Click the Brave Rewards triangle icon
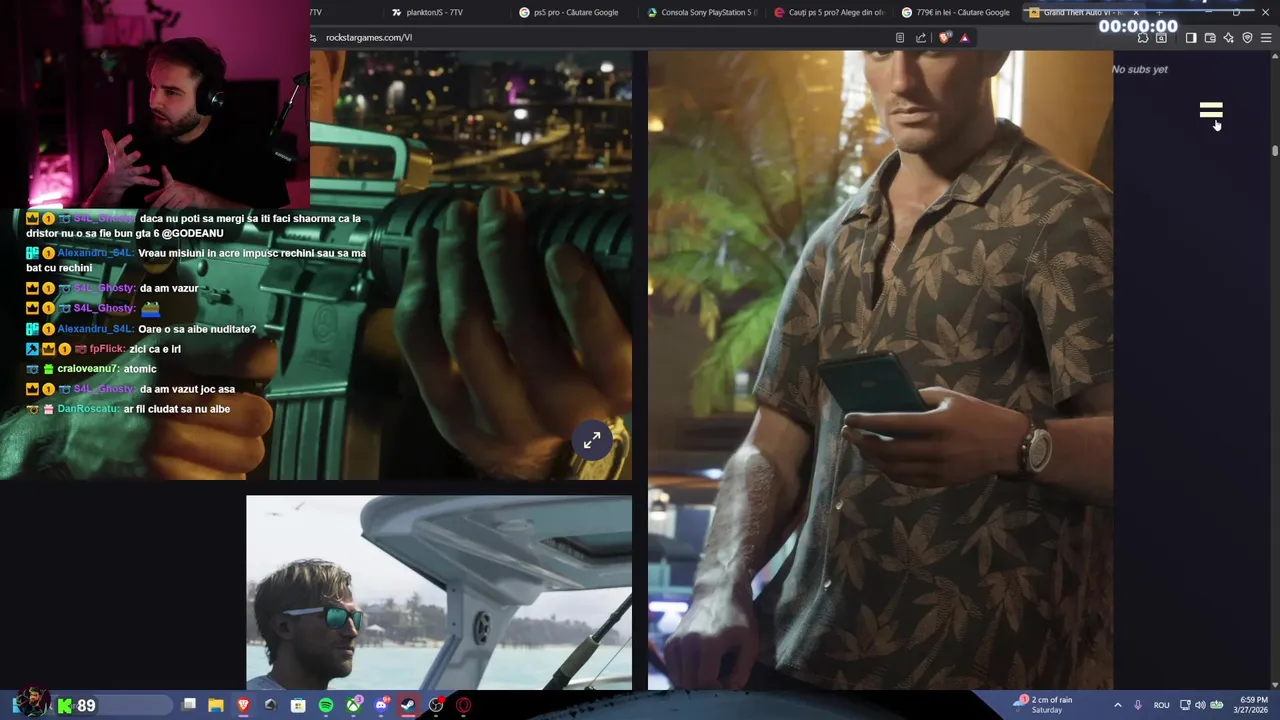 [x=964, y=38]
